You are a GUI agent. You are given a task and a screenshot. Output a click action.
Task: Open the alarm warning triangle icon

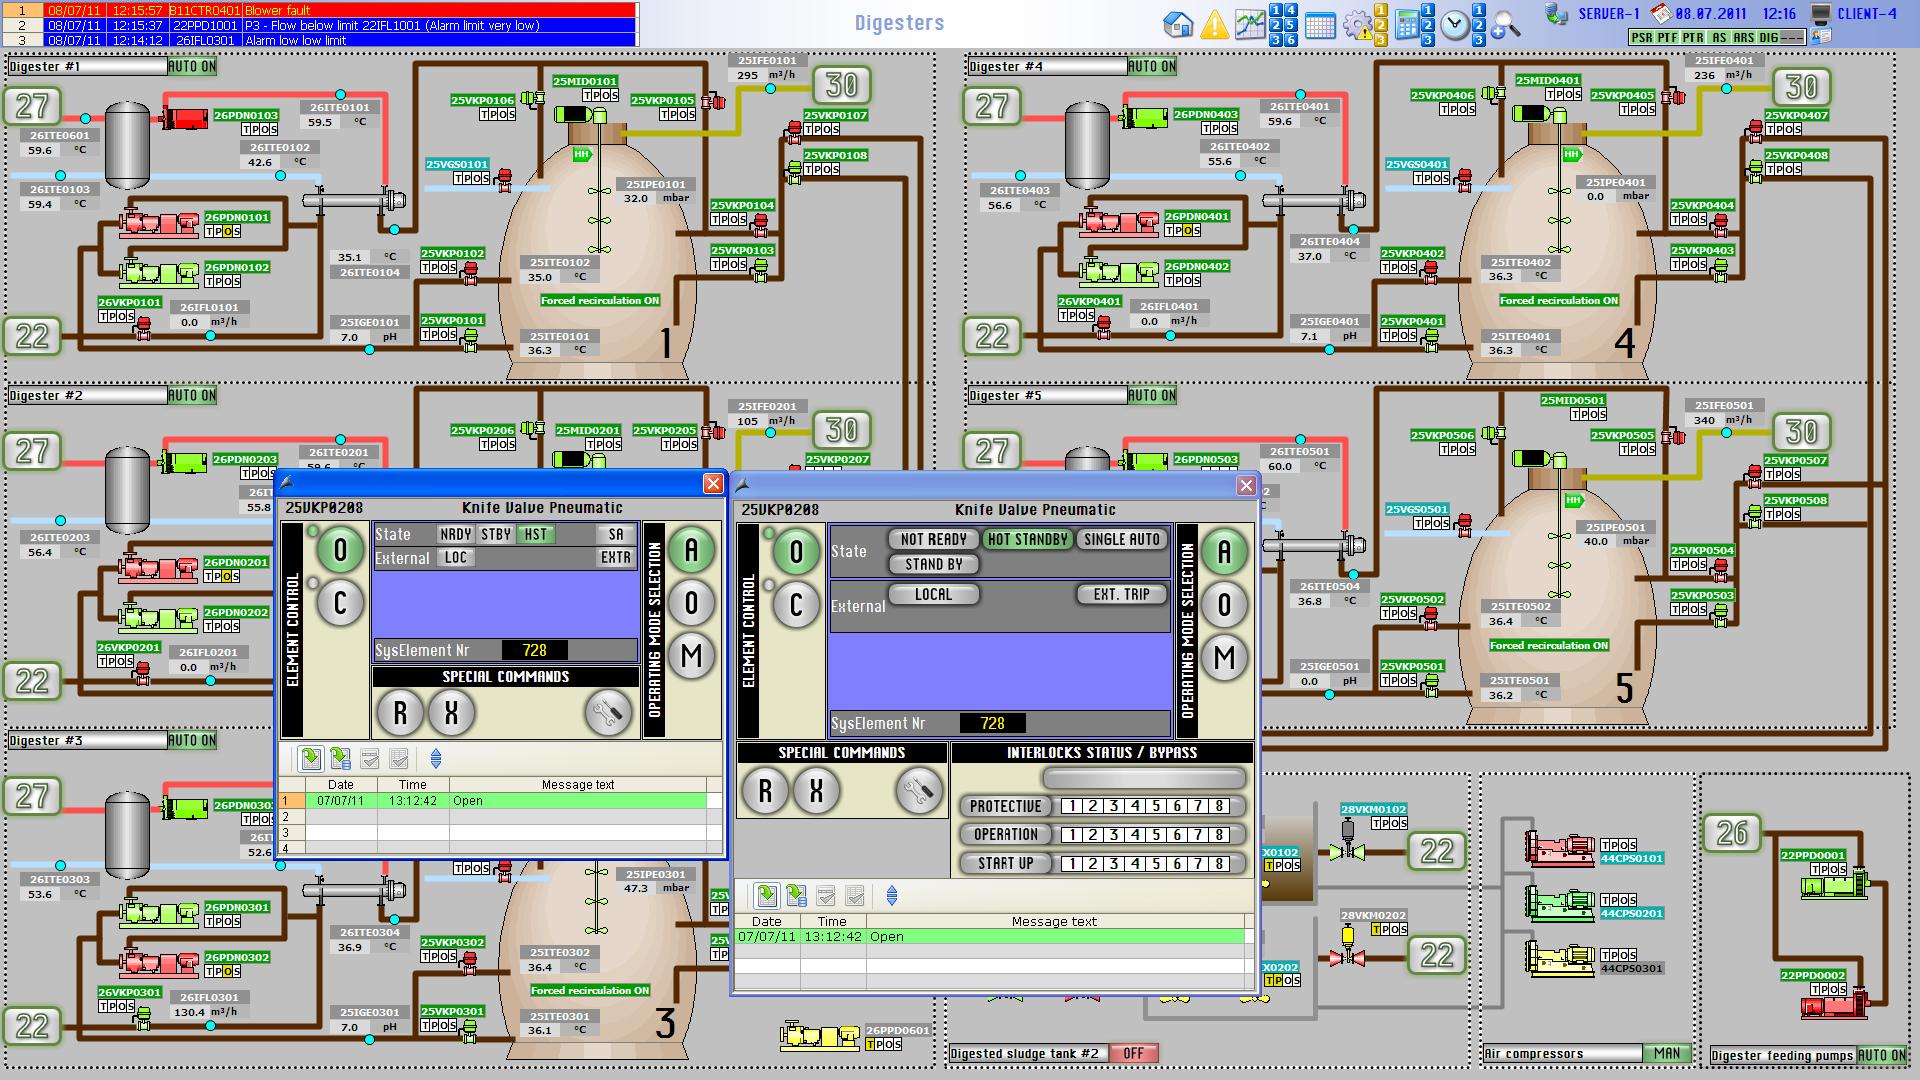pos(1214,24)
